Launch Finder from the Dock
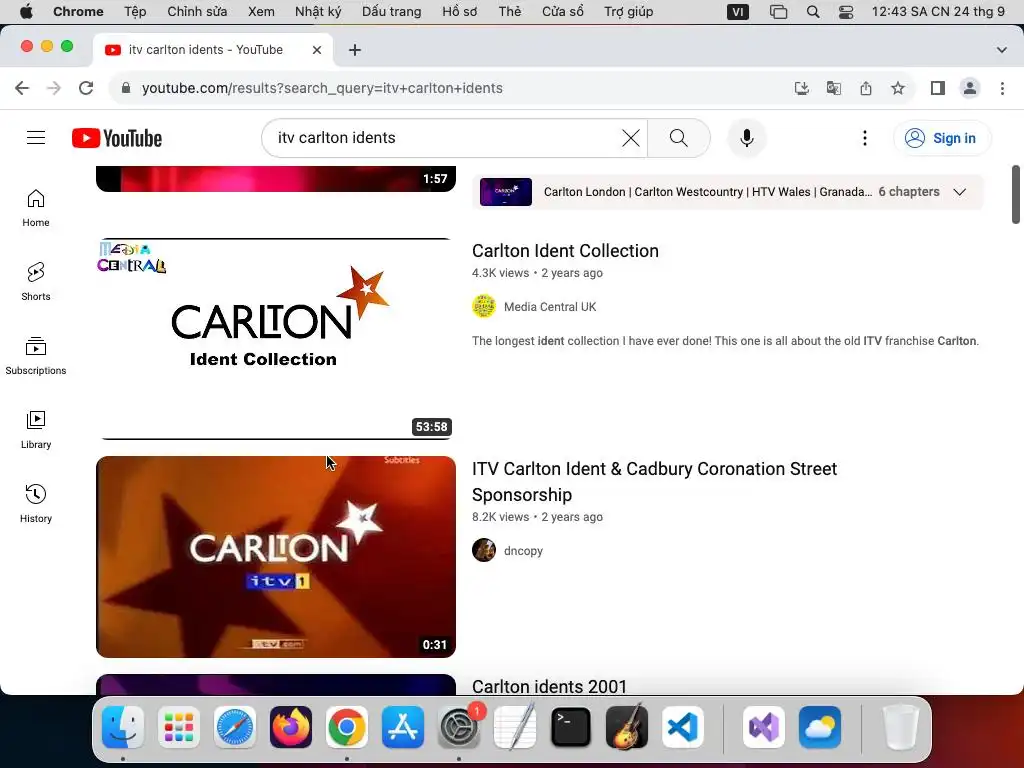This screenshot has width=1024, height=768. click(123, 727)
